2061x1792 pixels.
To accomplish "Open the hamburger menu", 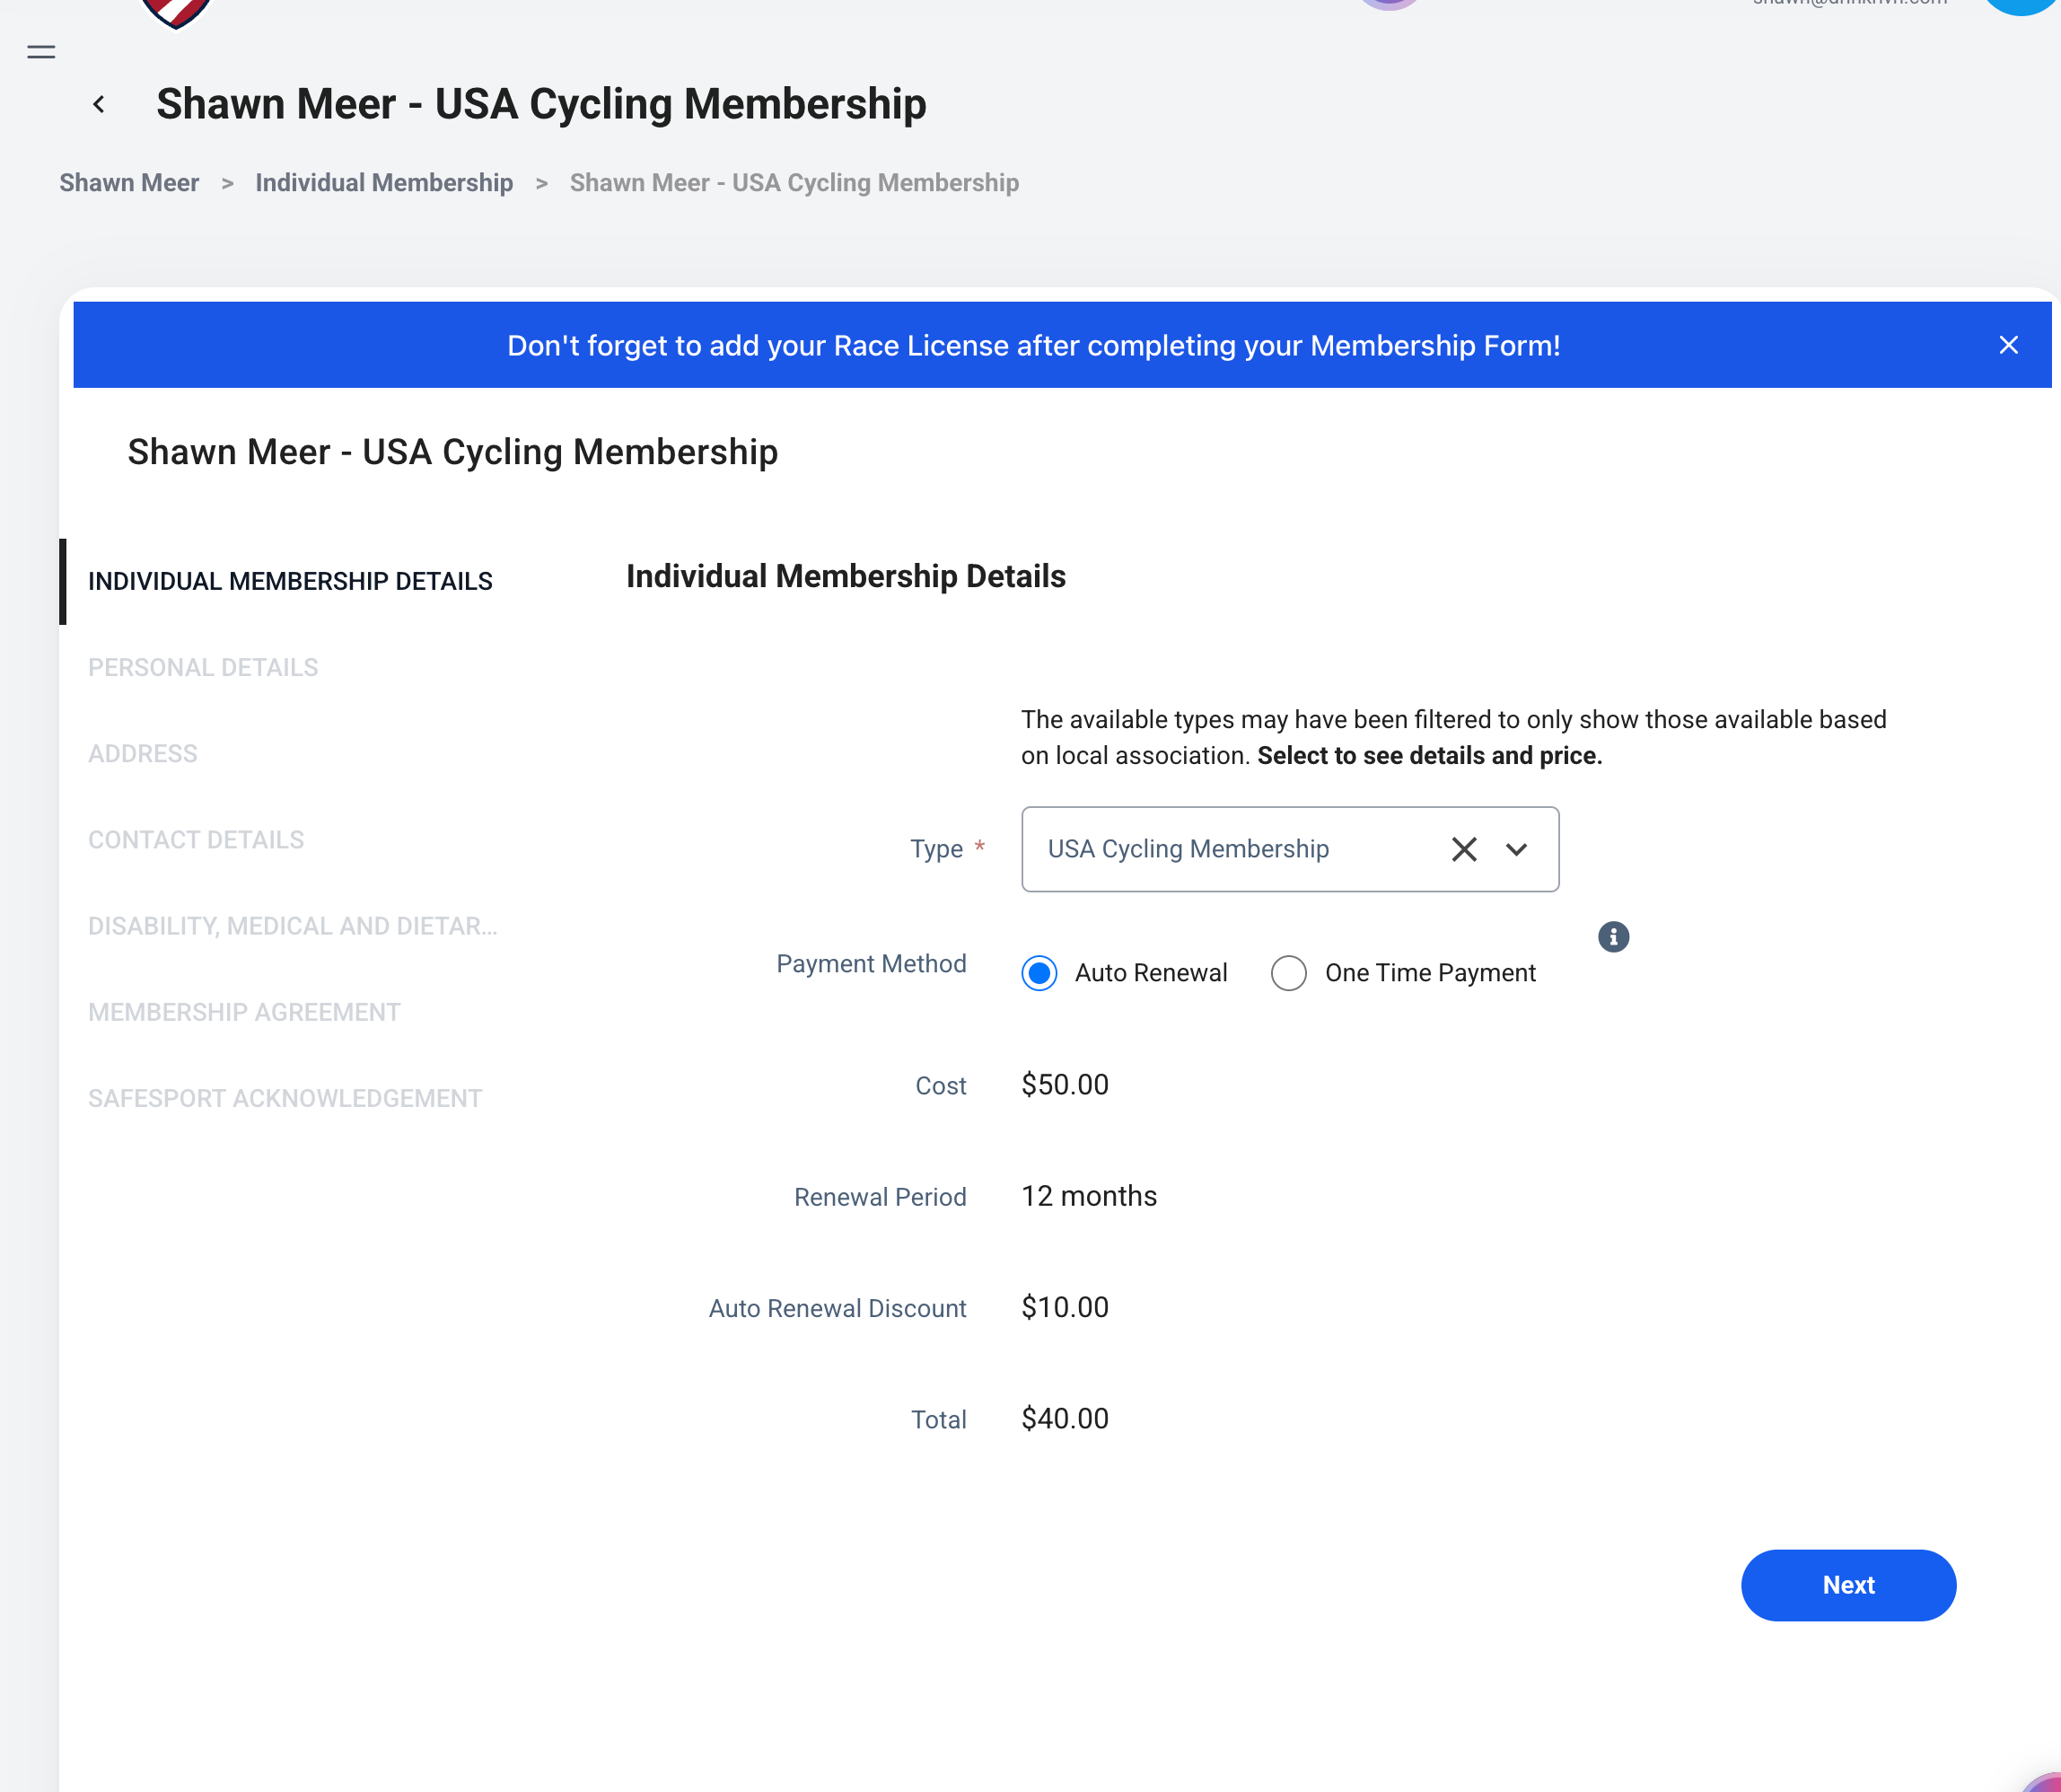I will (41, 52).
